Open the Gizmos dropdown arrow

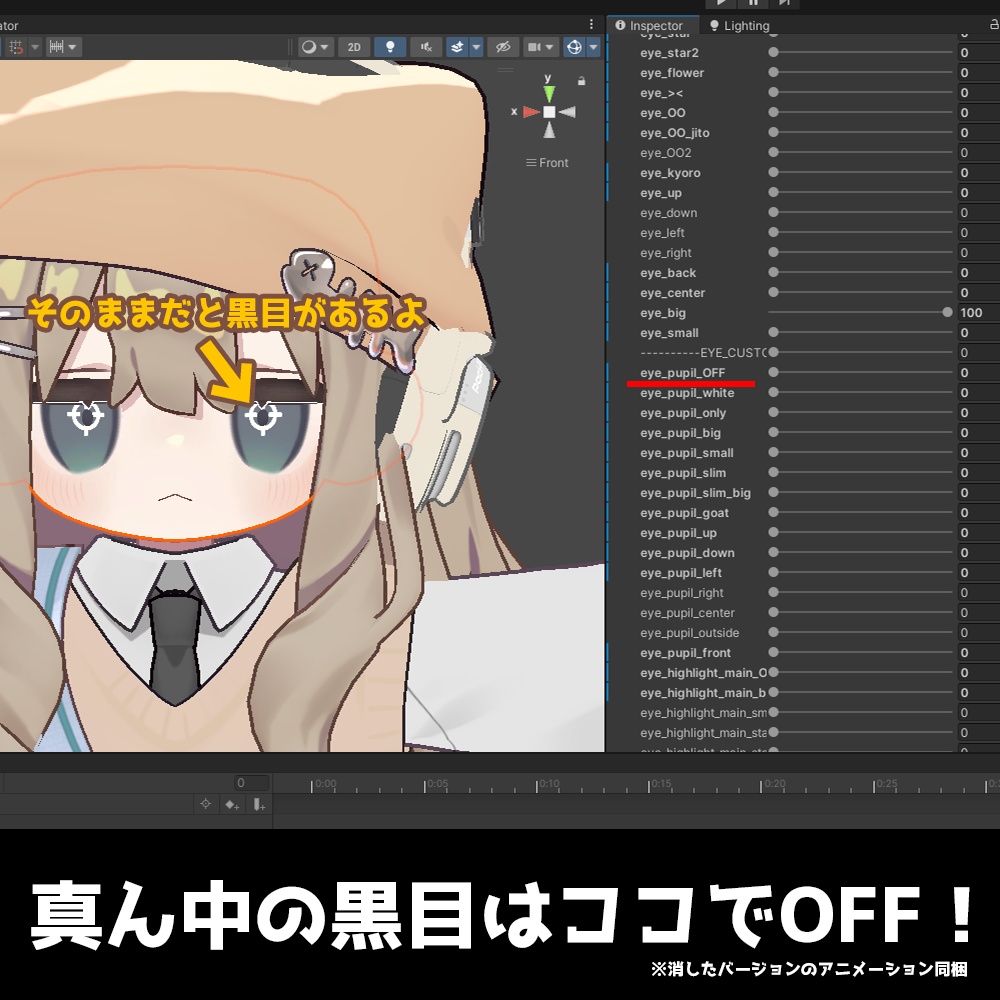(x=593, y=47)
